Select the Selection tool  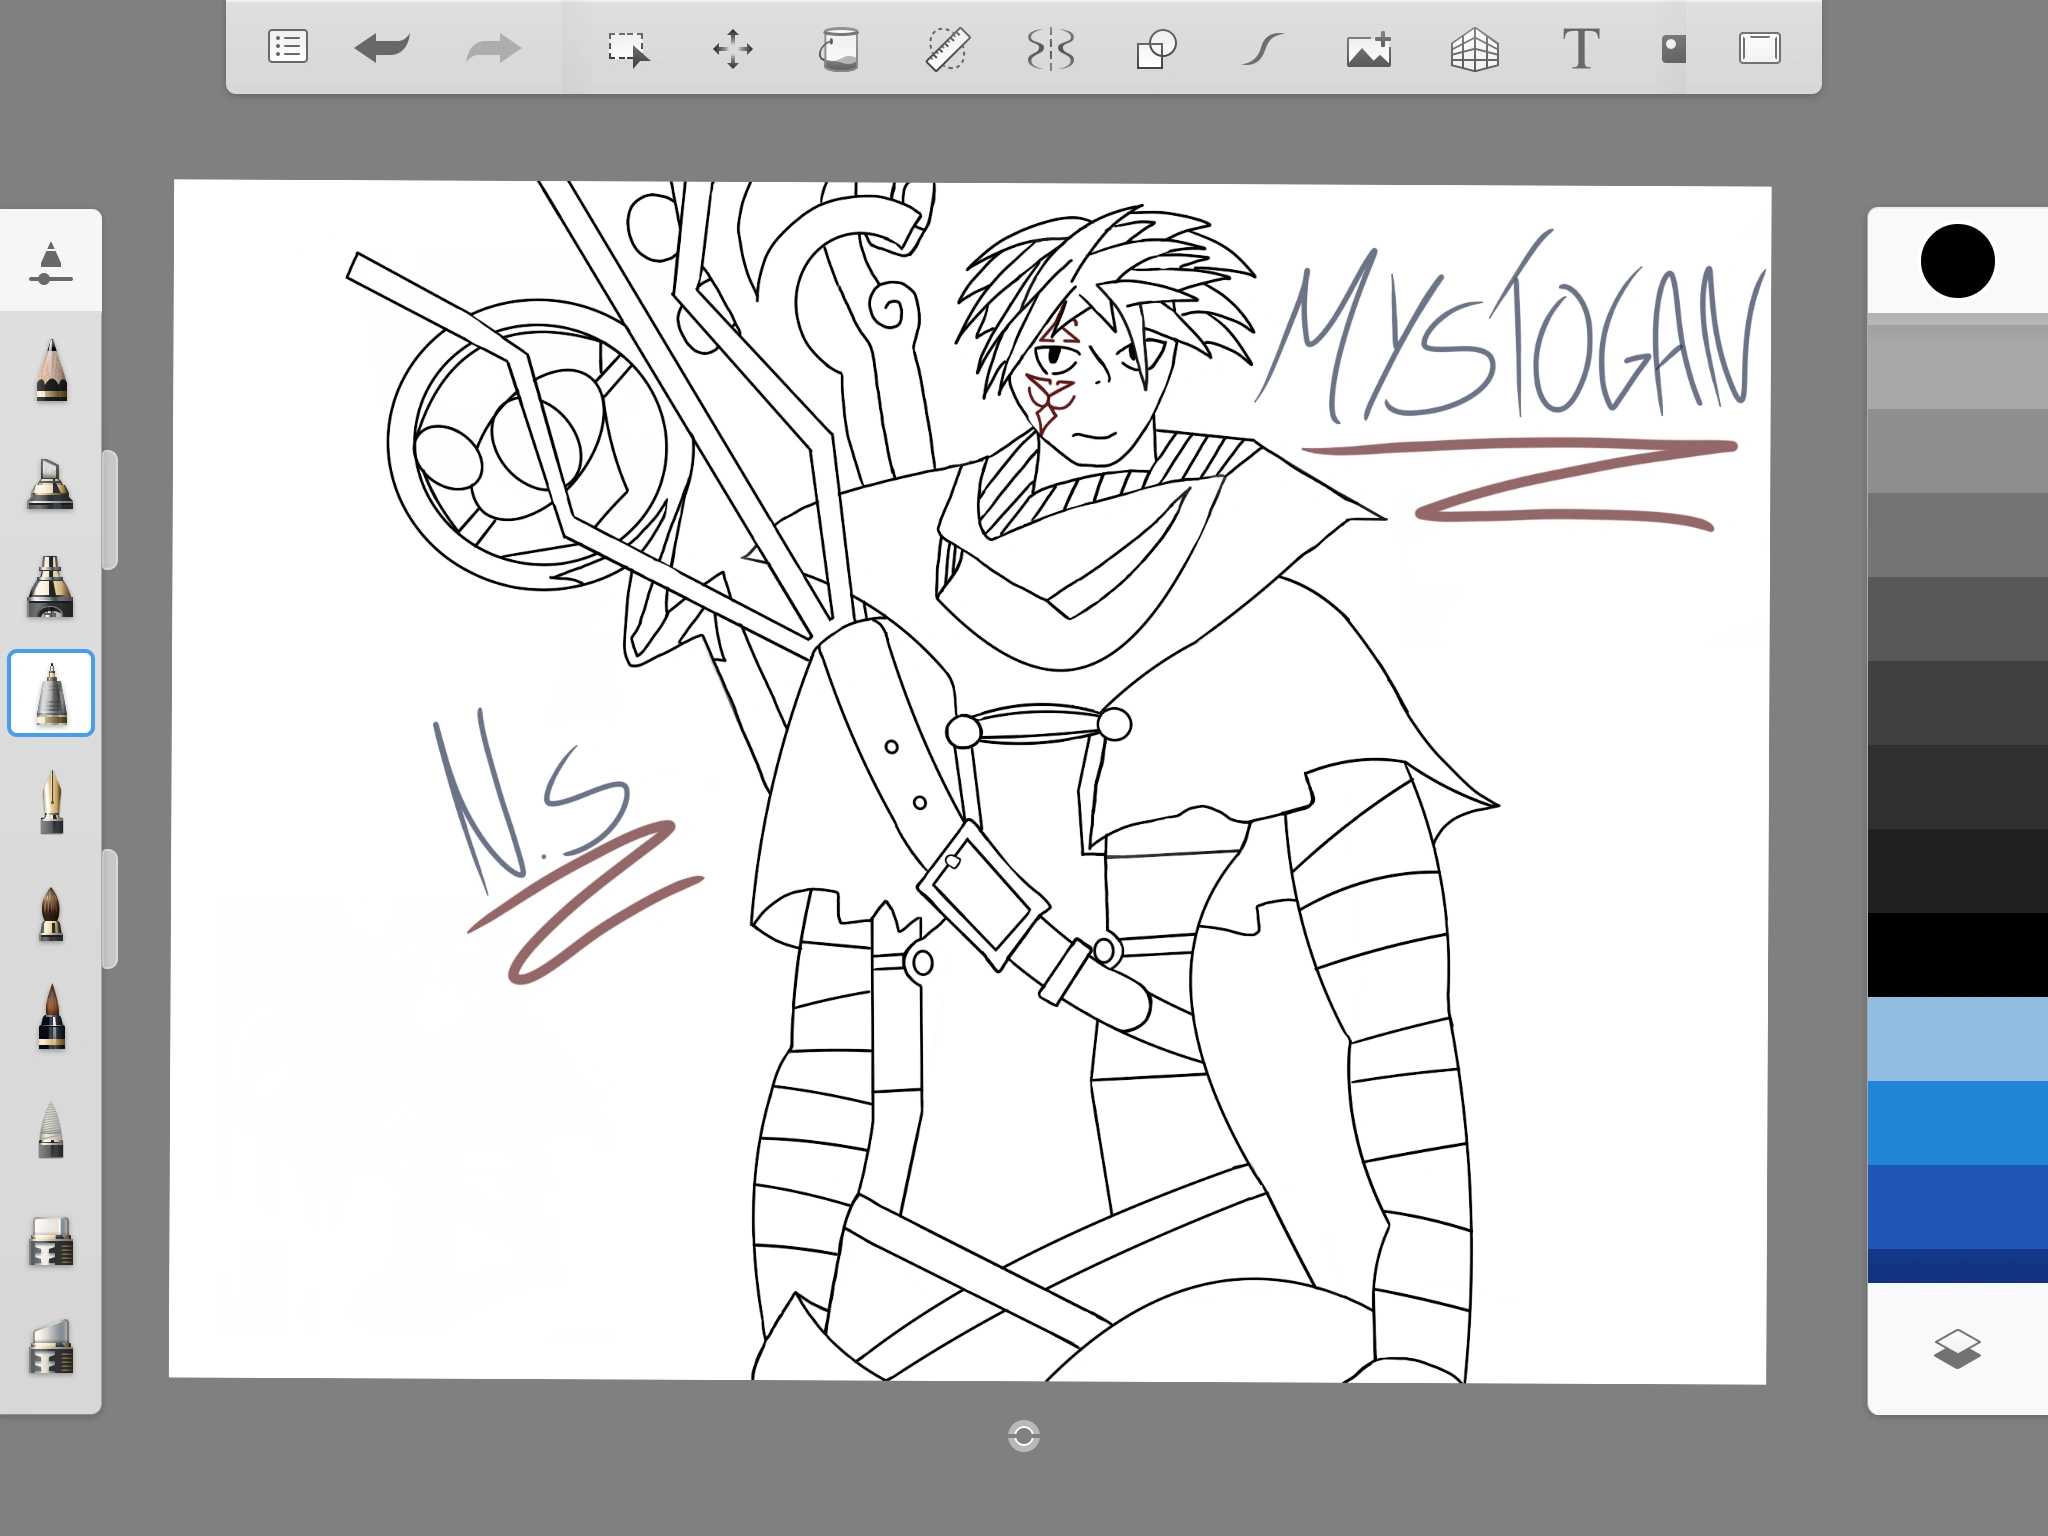[628, 48]
